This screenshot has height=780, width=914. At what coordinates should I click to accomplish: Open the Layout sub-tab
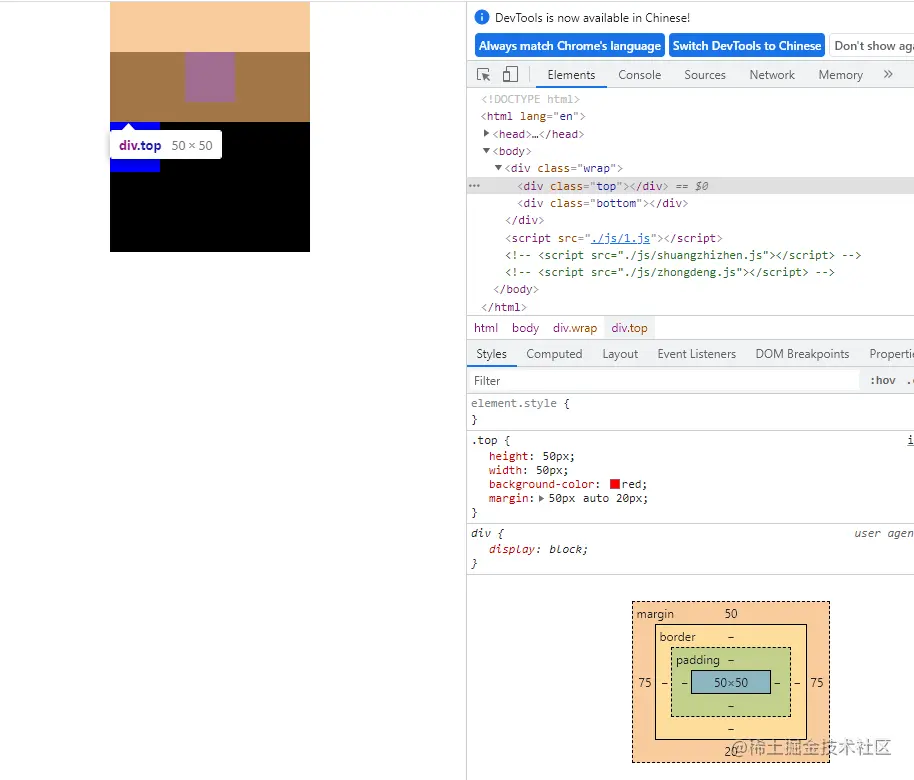click(620, 354)
